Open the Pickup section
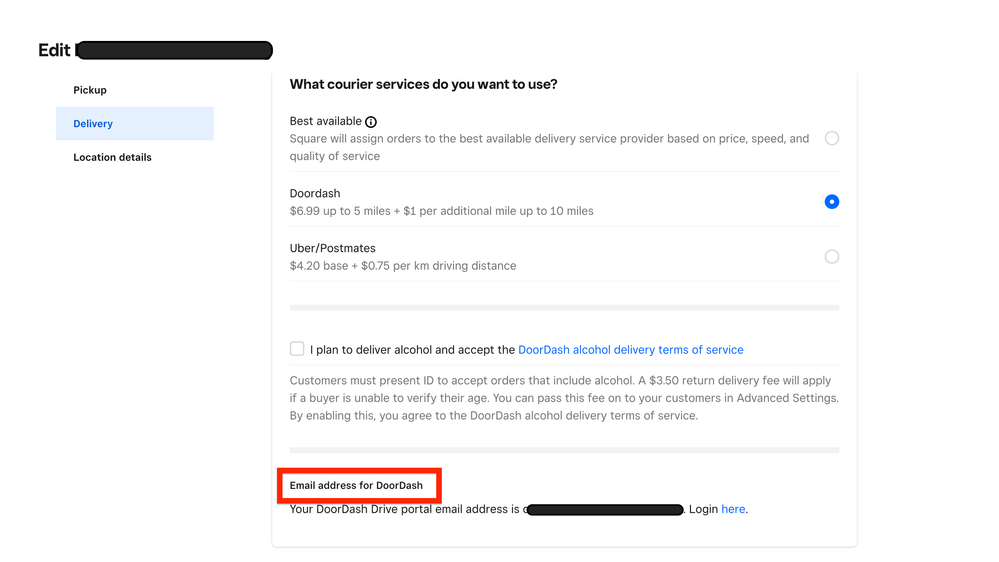This screenshot has height=562, width=999. point(90,90)
